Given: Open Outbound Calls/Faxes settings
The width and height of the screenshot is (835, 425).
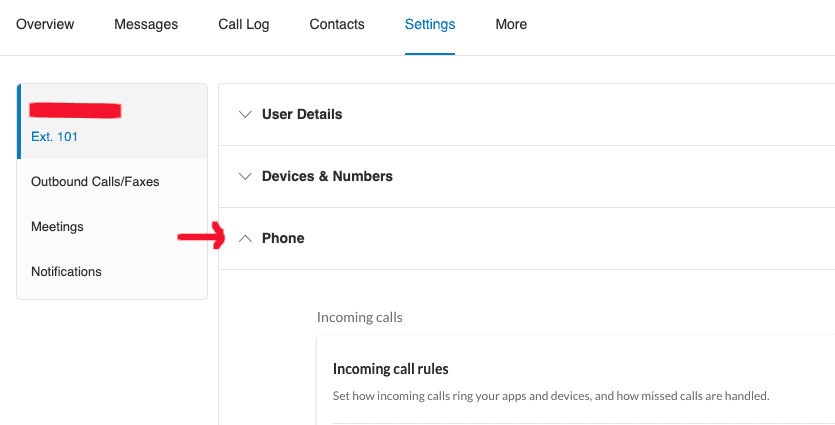Looking at the screenshot, I should (x=95, y=182).
